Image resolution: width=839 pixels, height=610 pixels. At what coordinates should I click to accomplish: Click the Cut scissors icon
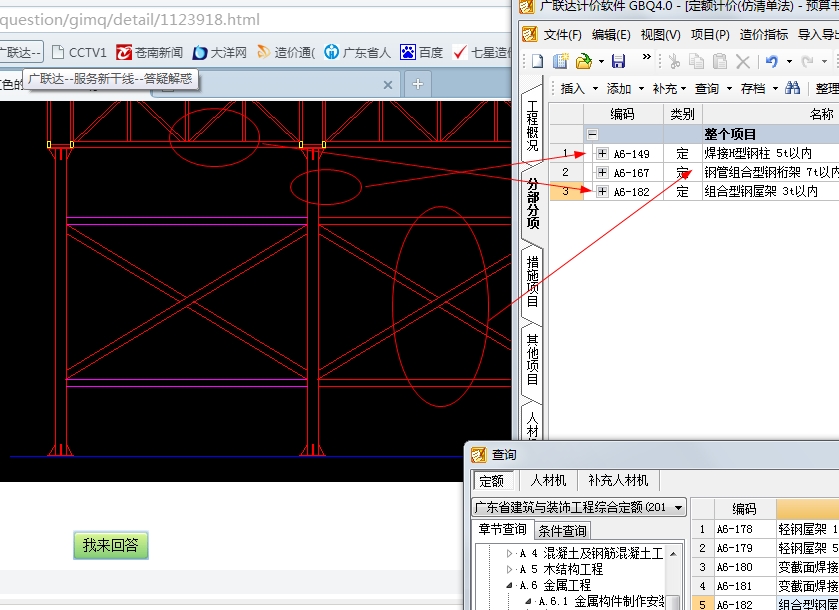[x=674, y=62]
